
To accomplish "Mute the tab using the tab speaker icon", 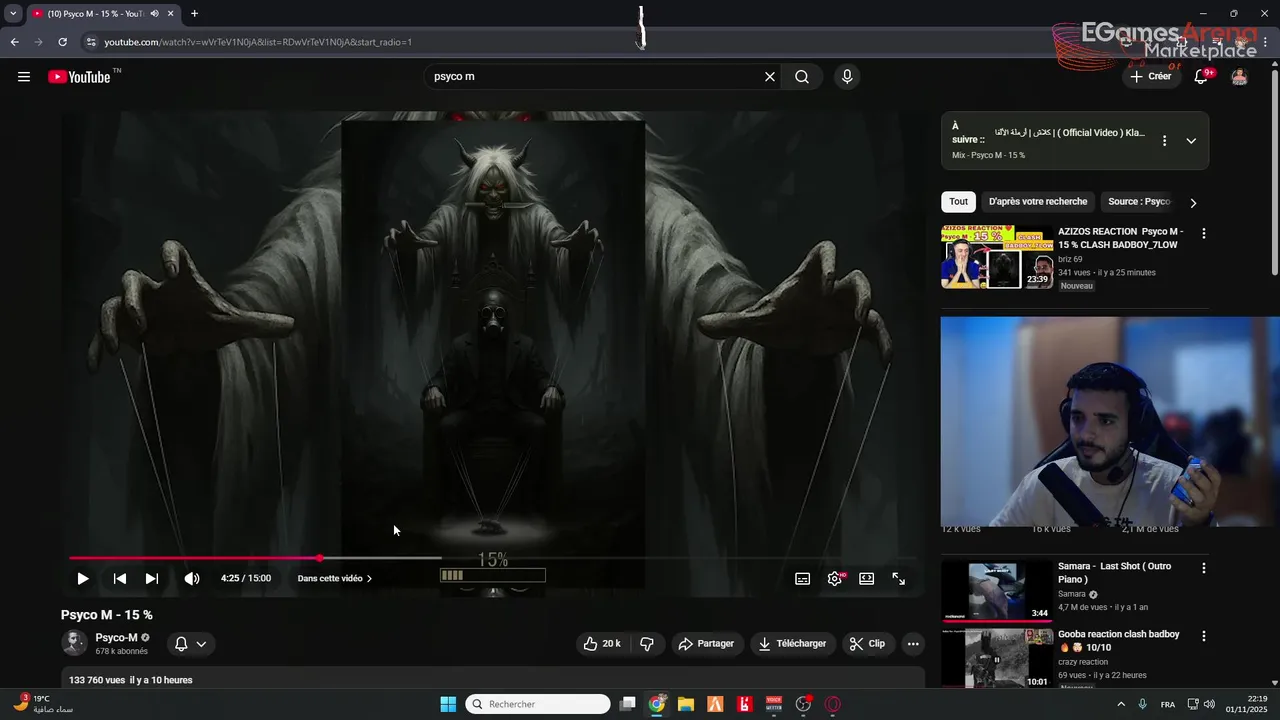I will click(154, 14).
